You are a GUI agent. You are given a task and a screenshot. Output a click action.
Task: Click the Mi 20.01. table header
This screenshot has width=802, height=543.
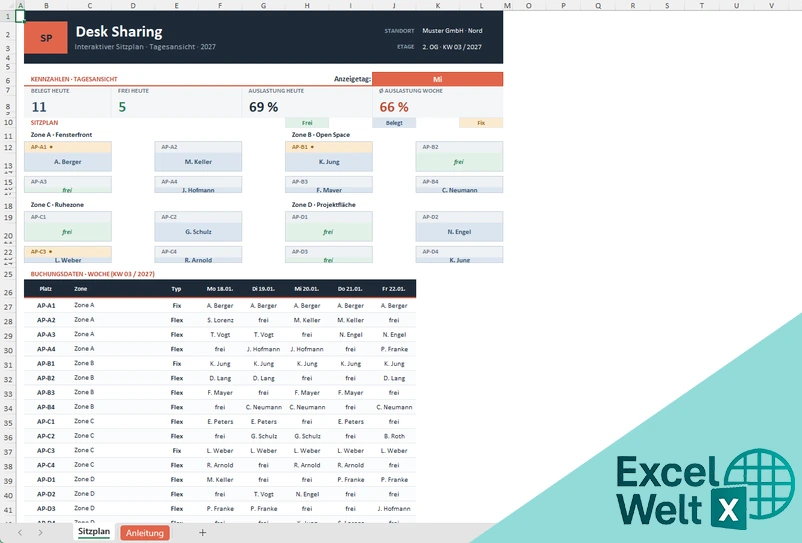coord(307,289)
